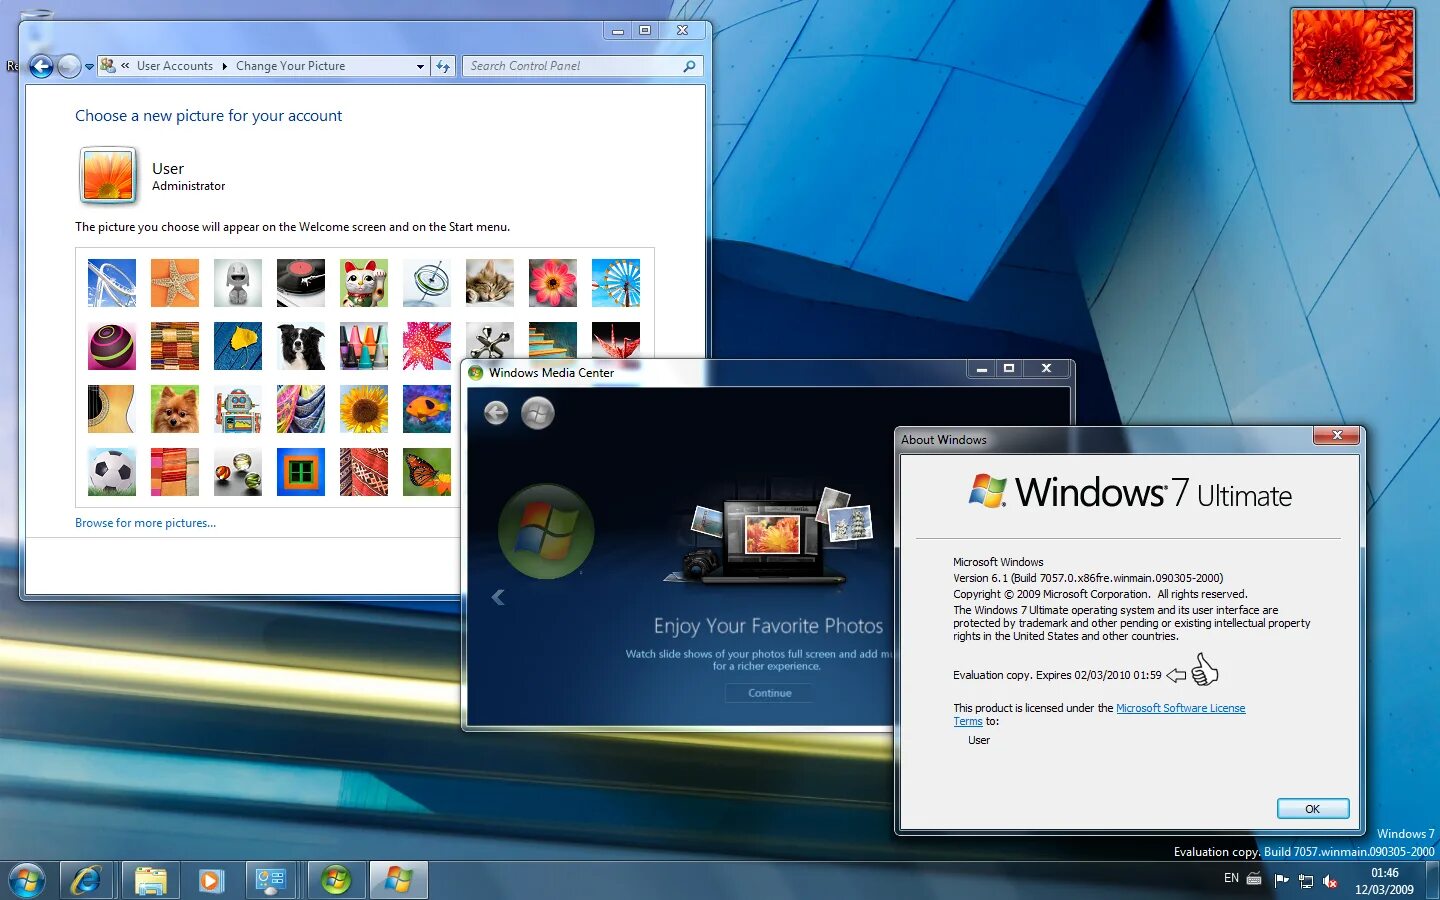
Task: Select the white robot toy picture
Action: (237, 283)
